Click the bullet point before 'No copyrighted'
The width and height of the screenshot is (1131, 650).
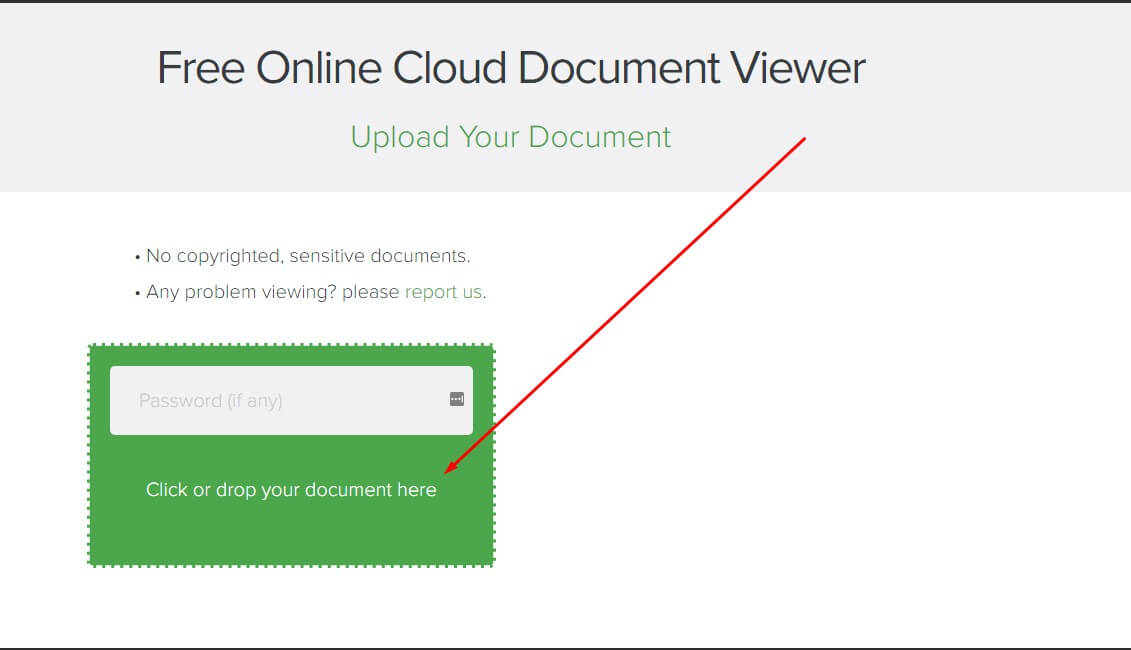(137, 257)
